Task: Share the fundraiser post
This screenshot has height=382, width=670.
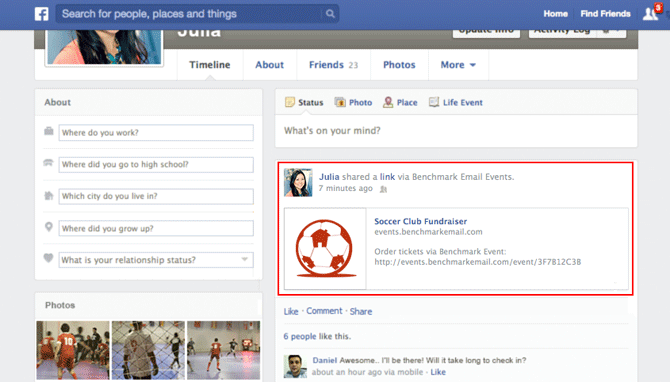Action: [361, 311]
